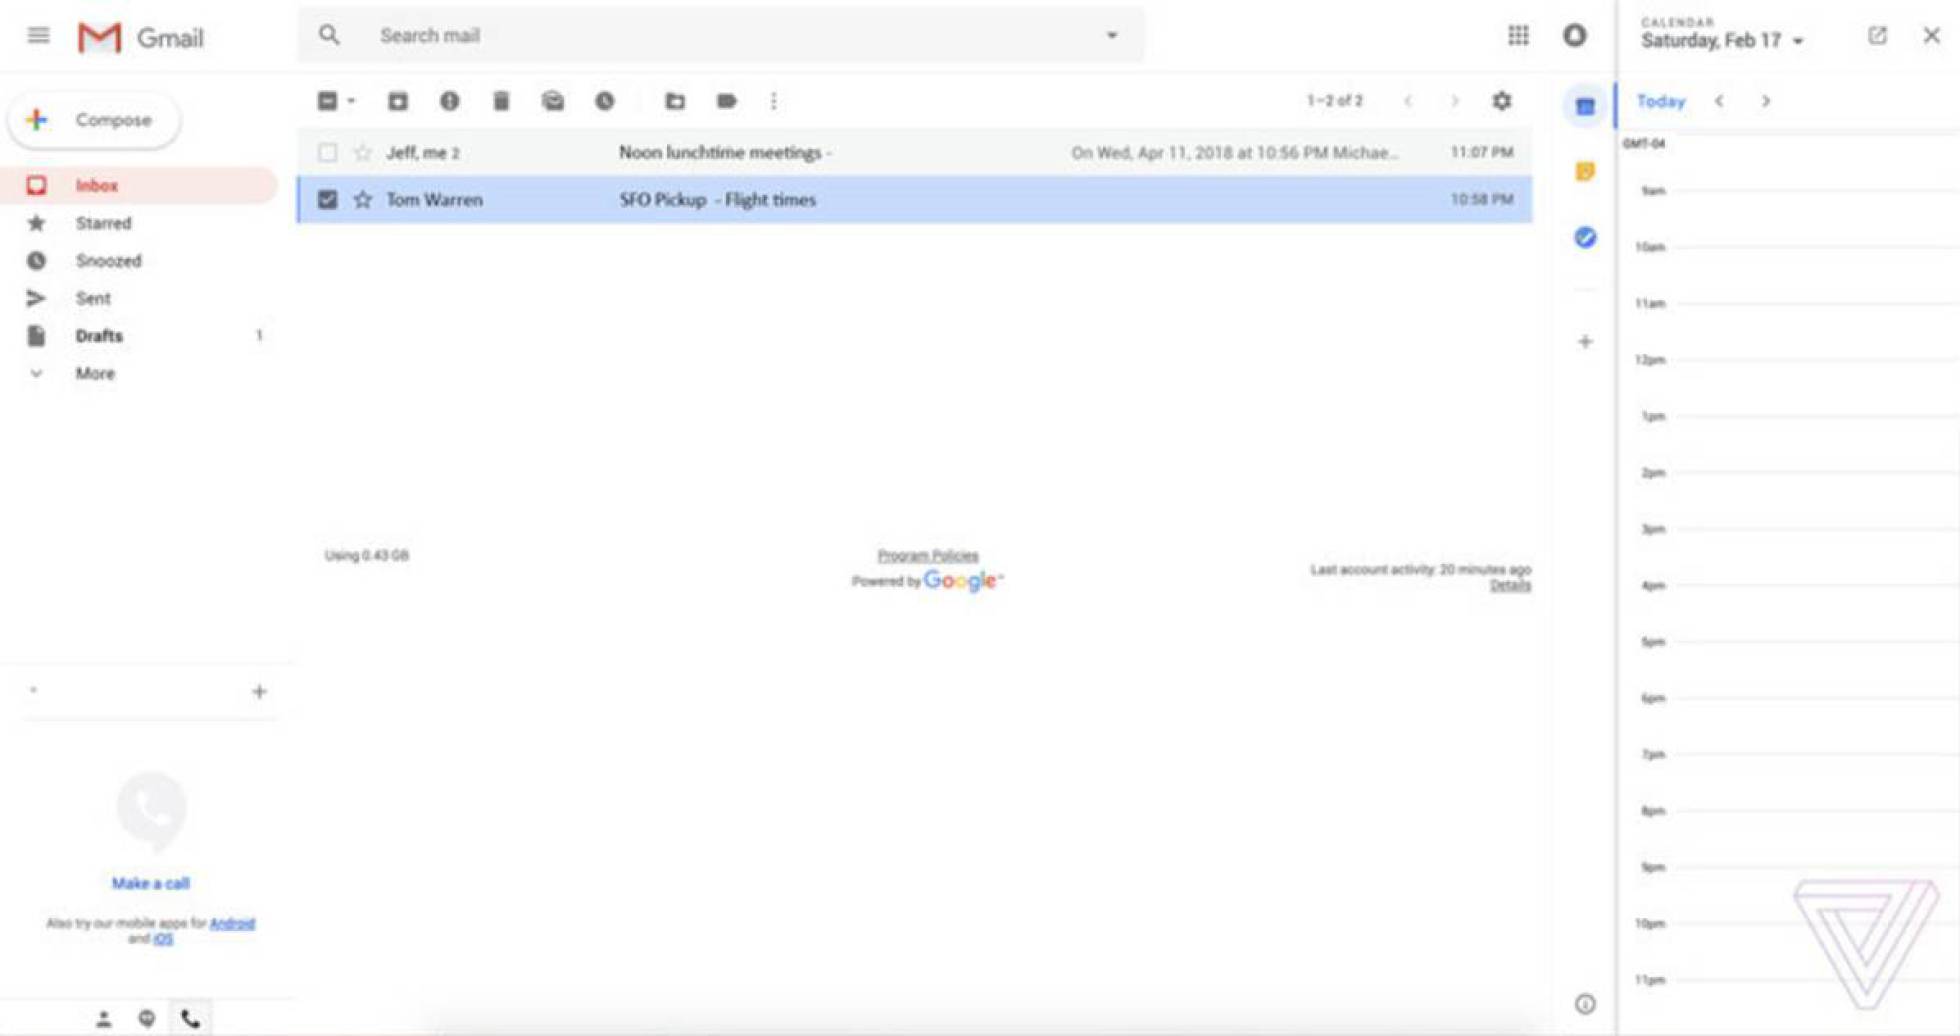Image resolution: width=1960 pixels, height=1036 pixels.
Task: Open the Saturday, Feb 17 date dropdown
Action: [1797, 41]
